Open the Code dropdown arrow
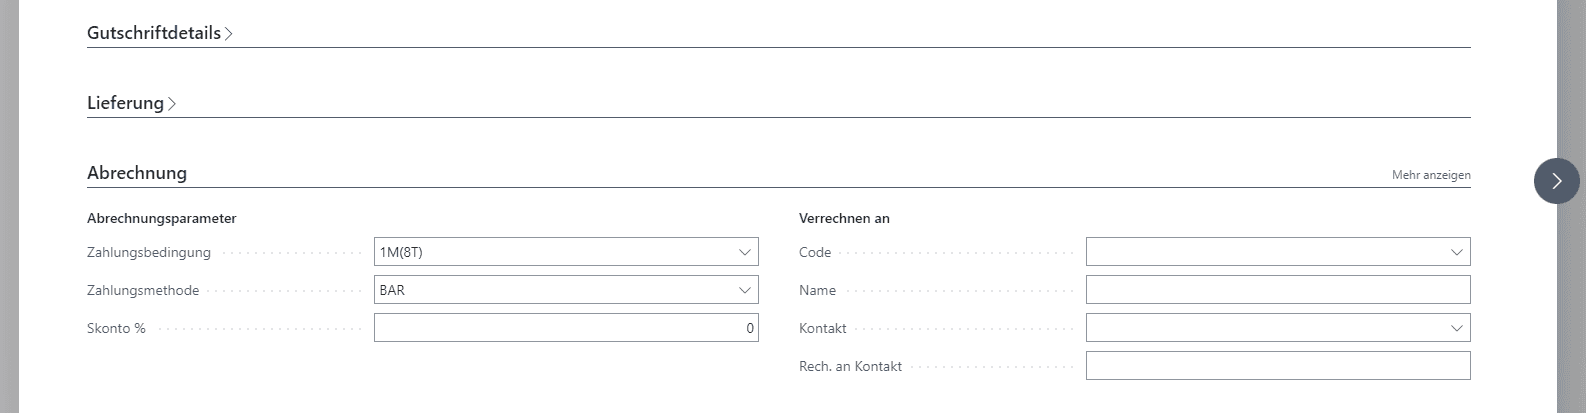The width and height of the screenshot is (1586, 413). [x=1456, y=252]
